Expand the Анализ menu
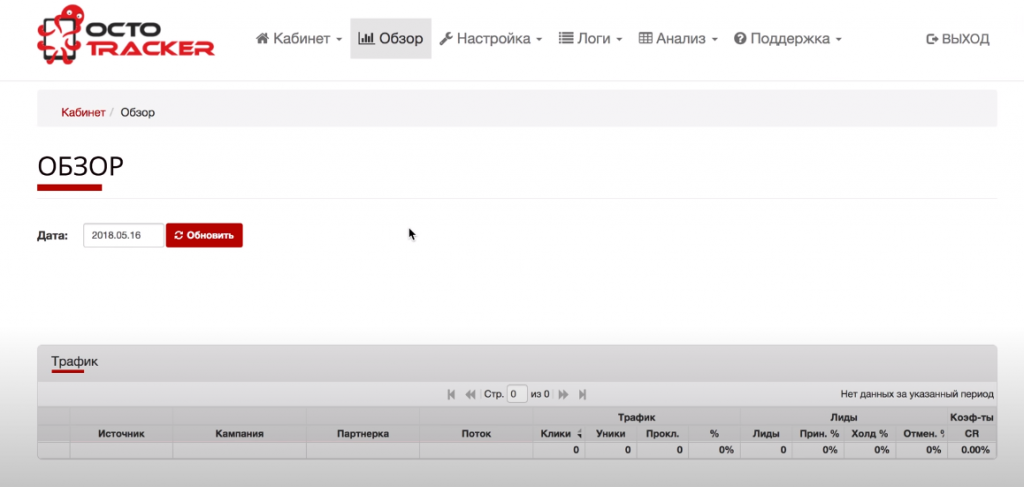 click(678, 39)
